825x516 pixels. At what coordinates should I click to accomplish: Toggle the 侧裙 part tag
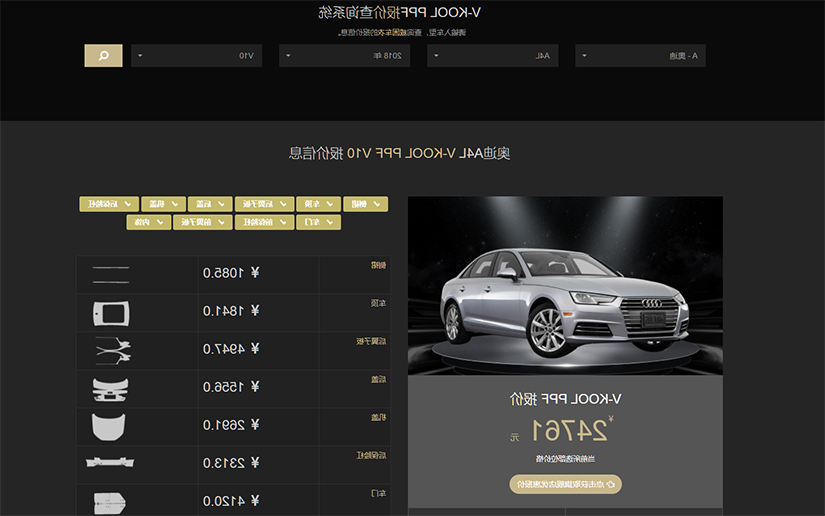point(366,204)
